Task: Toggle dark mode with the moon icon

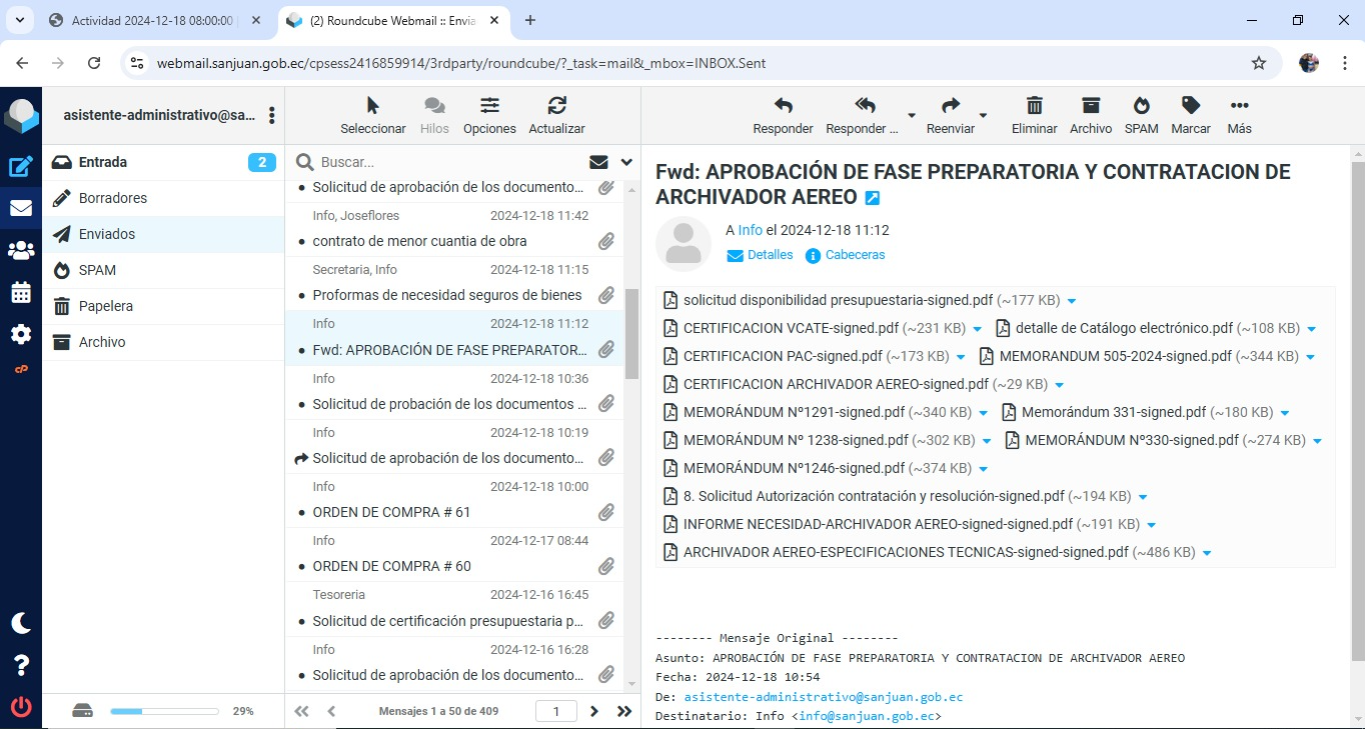Action: coord(21,623)
